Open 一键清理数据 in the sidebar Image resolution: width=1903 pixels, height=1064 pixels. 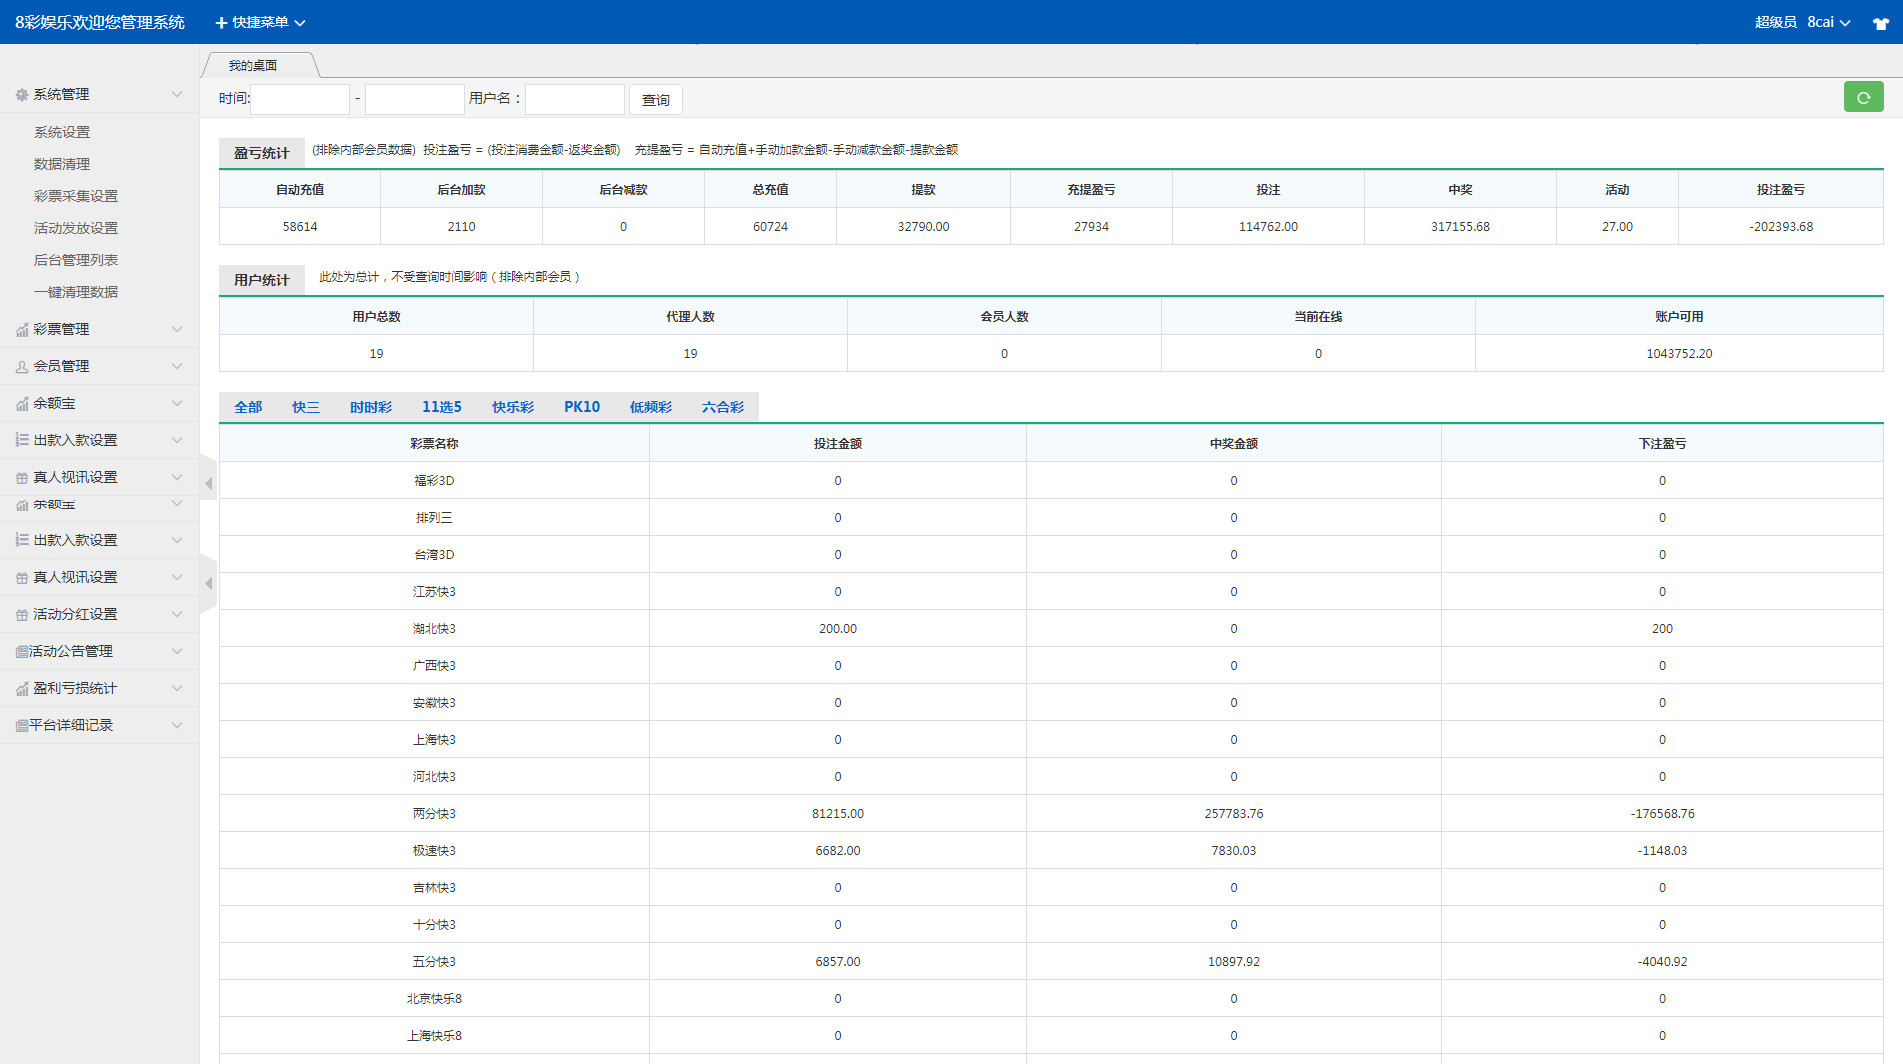(76, 292)
